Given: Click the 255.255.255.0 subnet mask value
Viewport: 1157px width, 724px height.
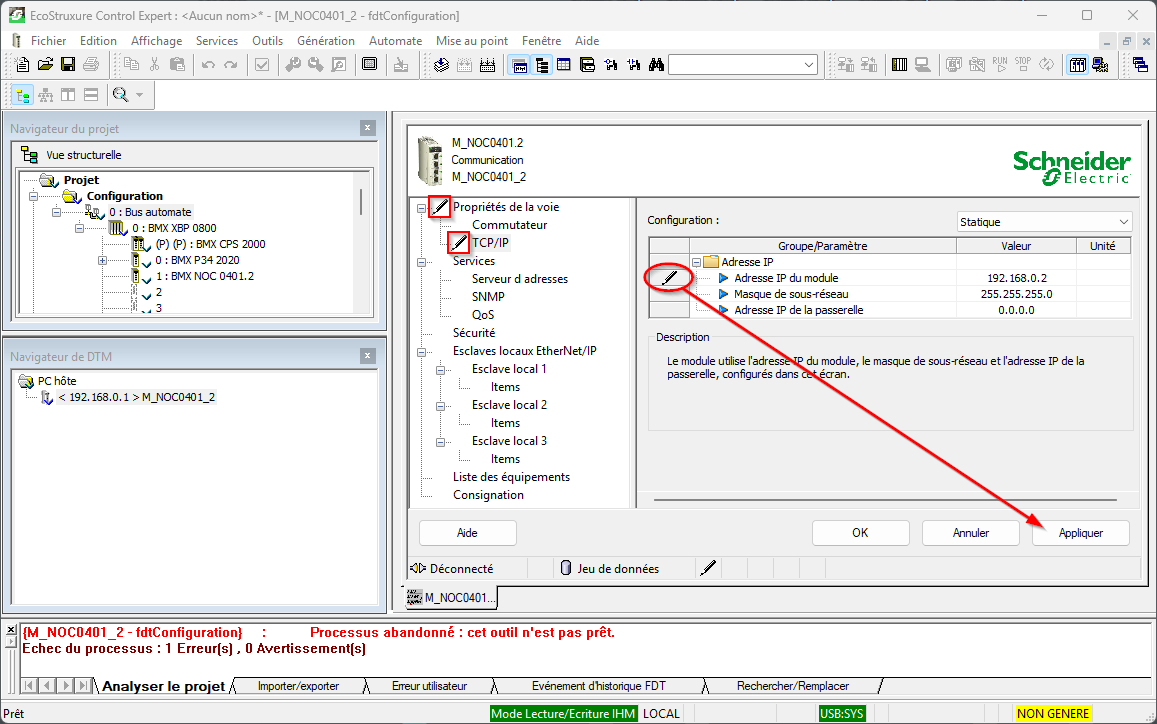Looking at the screenshot, I should click(x=1016, y=294).
